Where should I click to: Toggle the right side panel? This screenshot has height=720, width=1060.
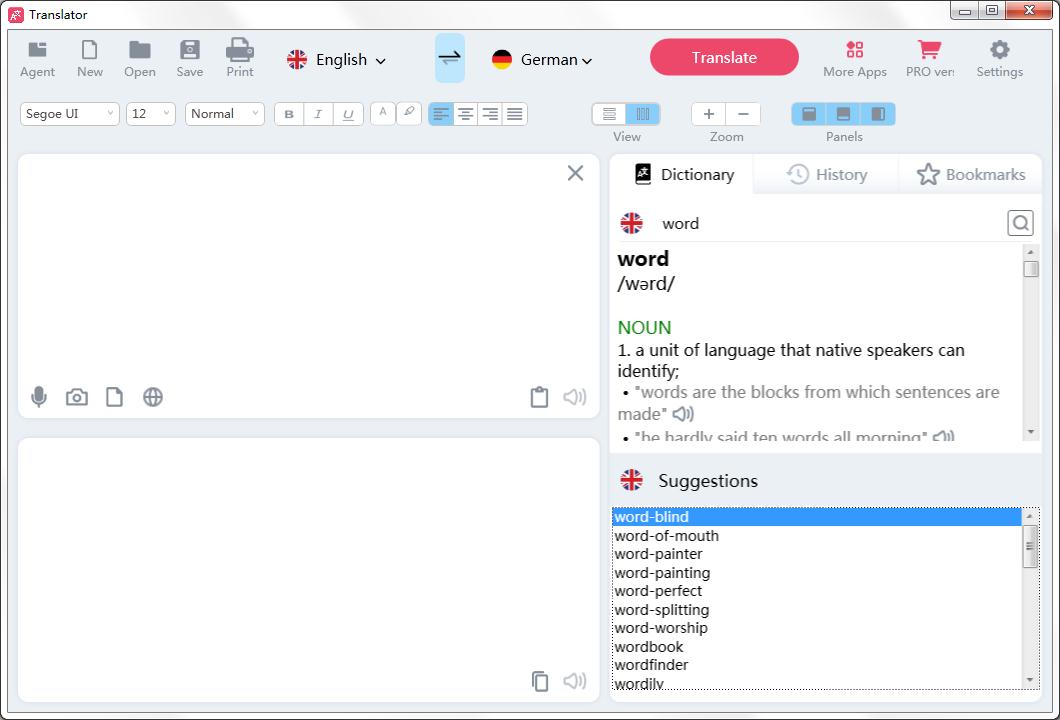878,114
